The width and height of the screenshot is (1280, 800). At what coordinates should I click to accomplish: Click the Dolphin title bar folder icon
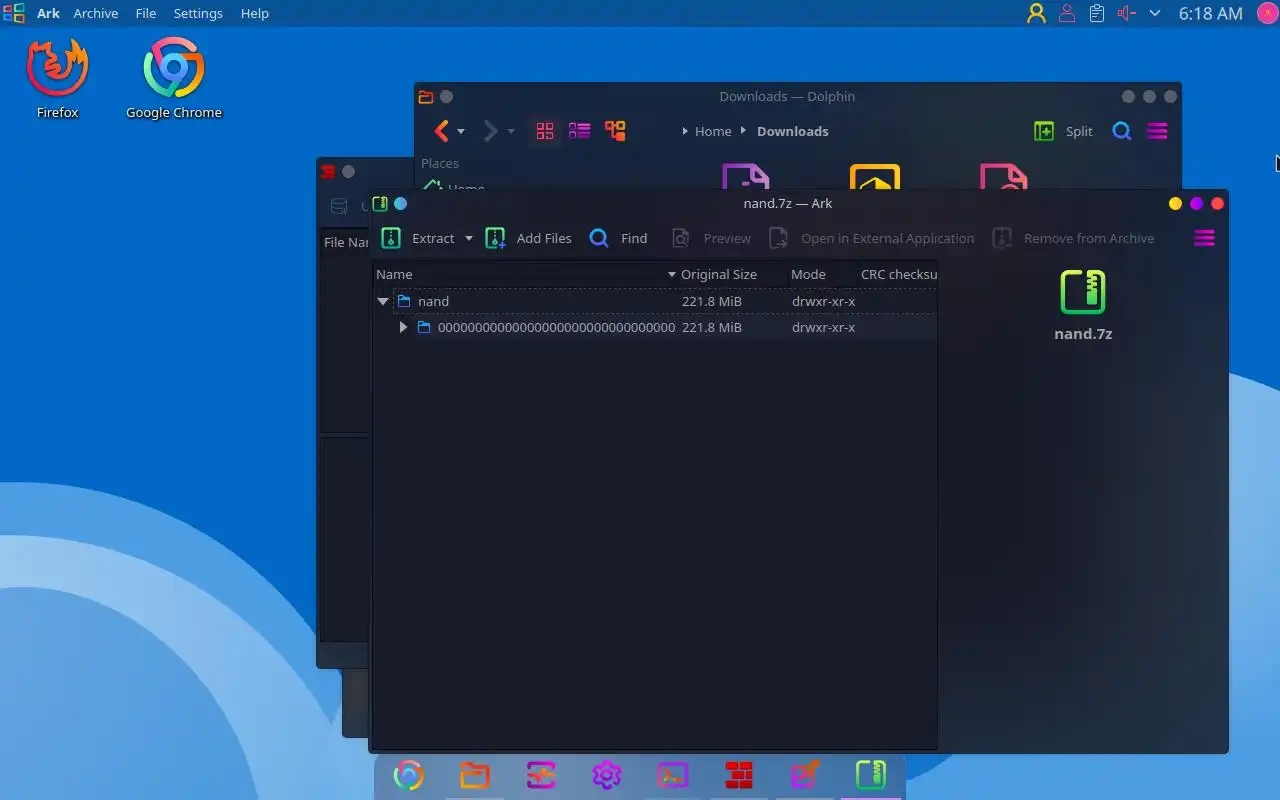point(426,97)
